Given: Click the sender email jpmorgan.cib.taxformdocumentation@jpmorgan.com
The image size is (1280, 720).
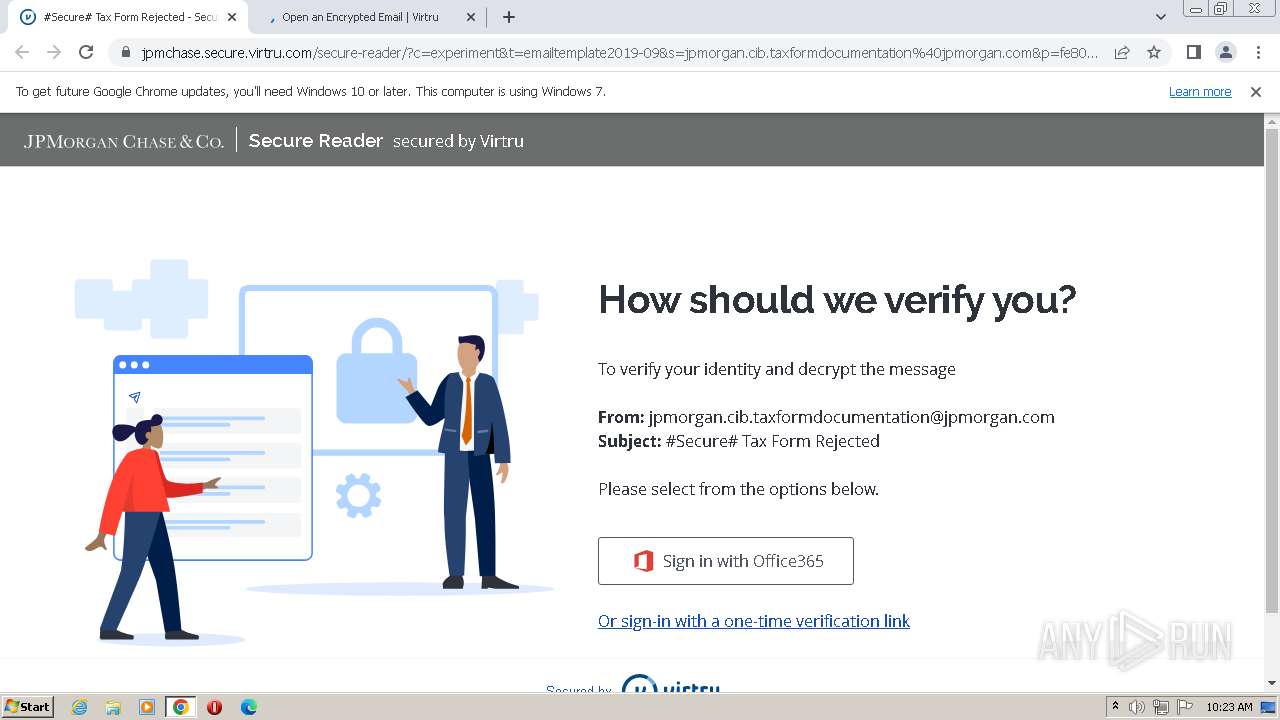Looking at the screenshot, I should click(x=851, y=417).
